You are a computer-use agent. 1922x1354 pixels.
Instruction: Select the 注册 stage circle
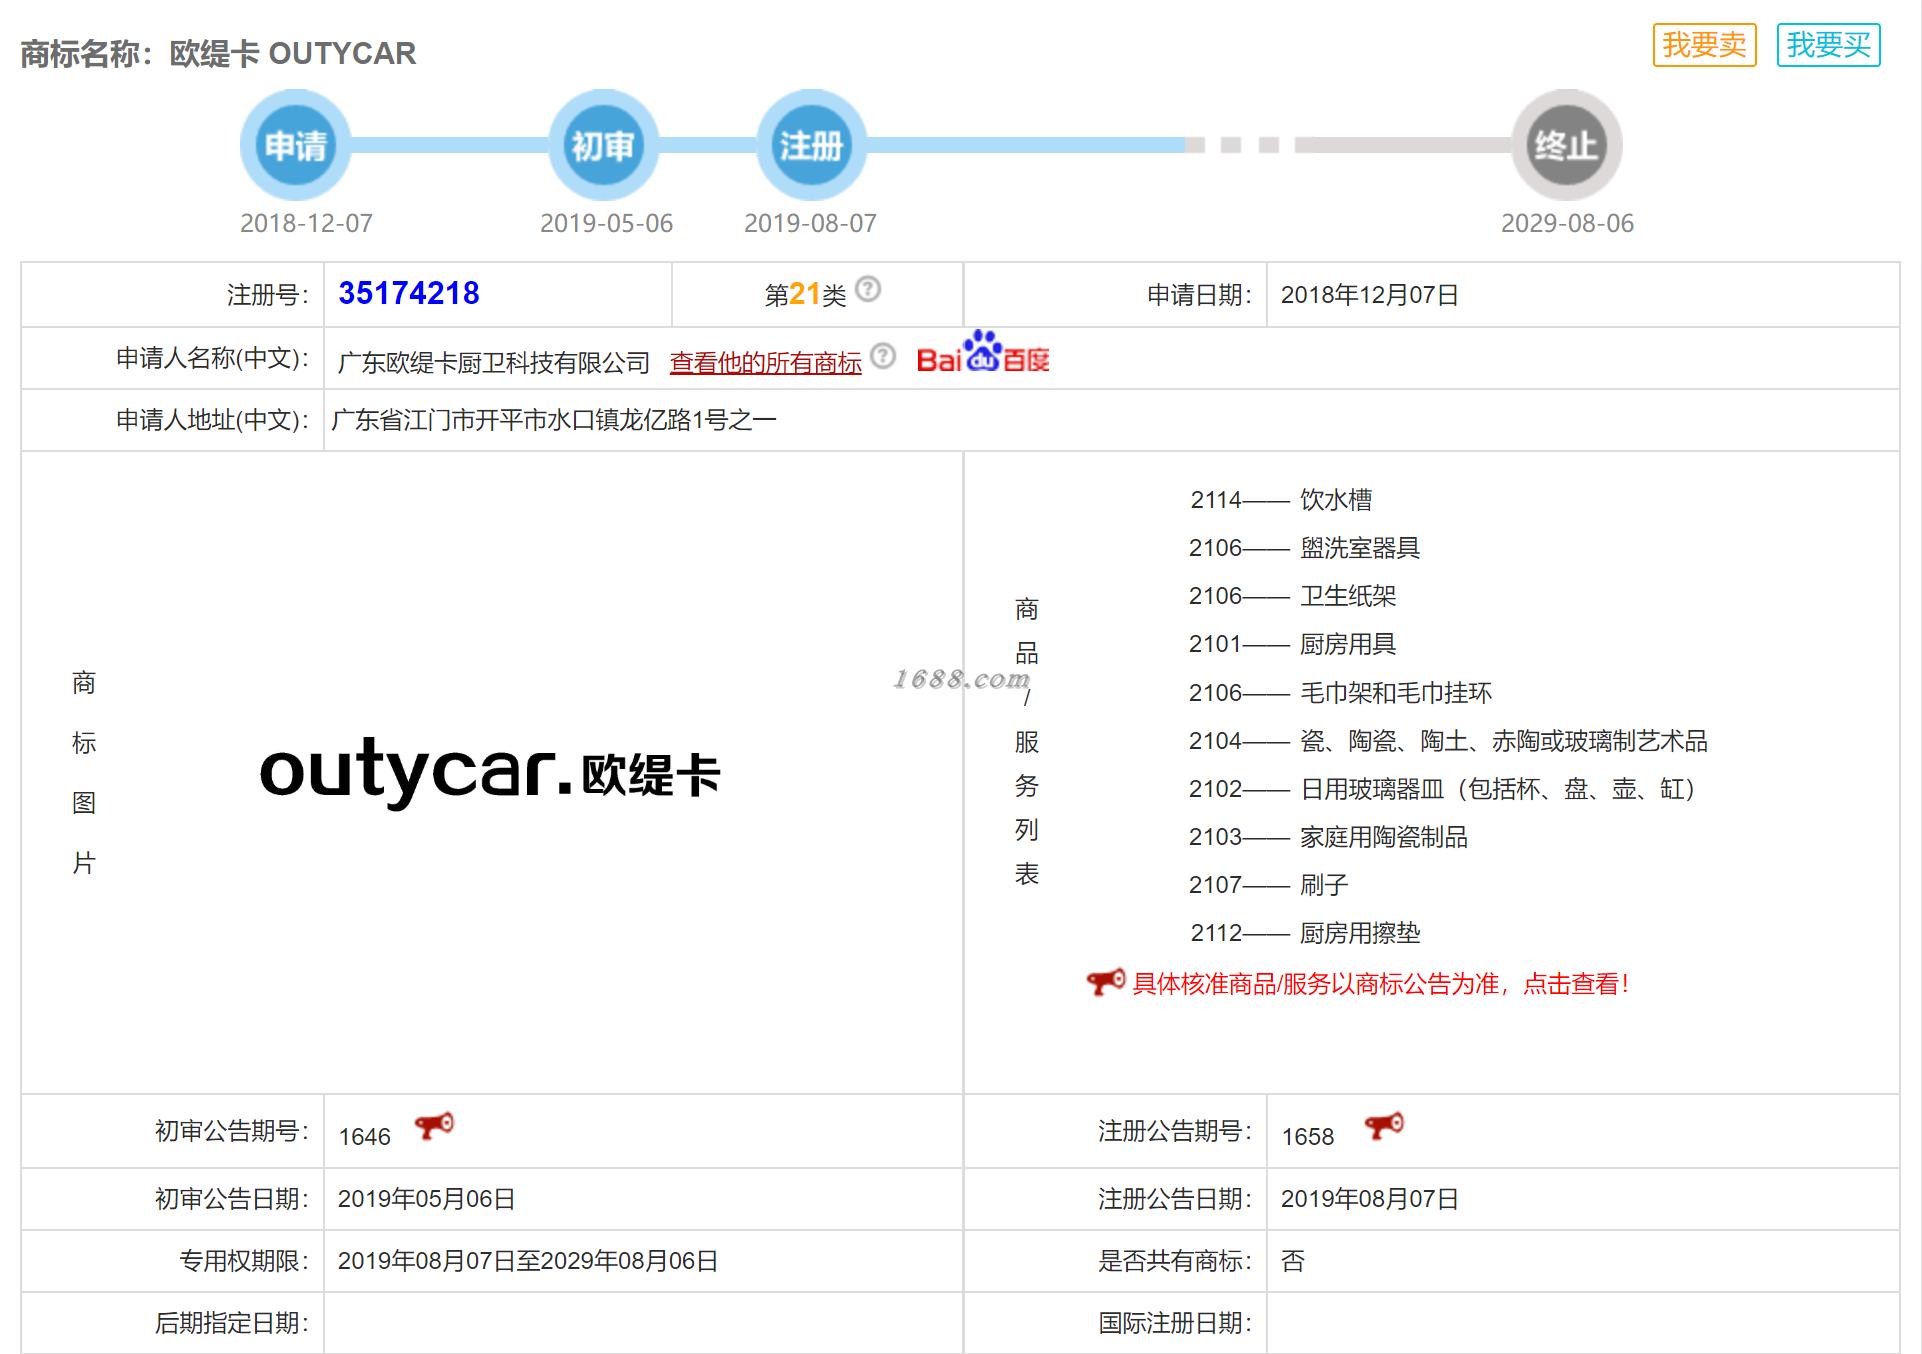coord(811,145)
